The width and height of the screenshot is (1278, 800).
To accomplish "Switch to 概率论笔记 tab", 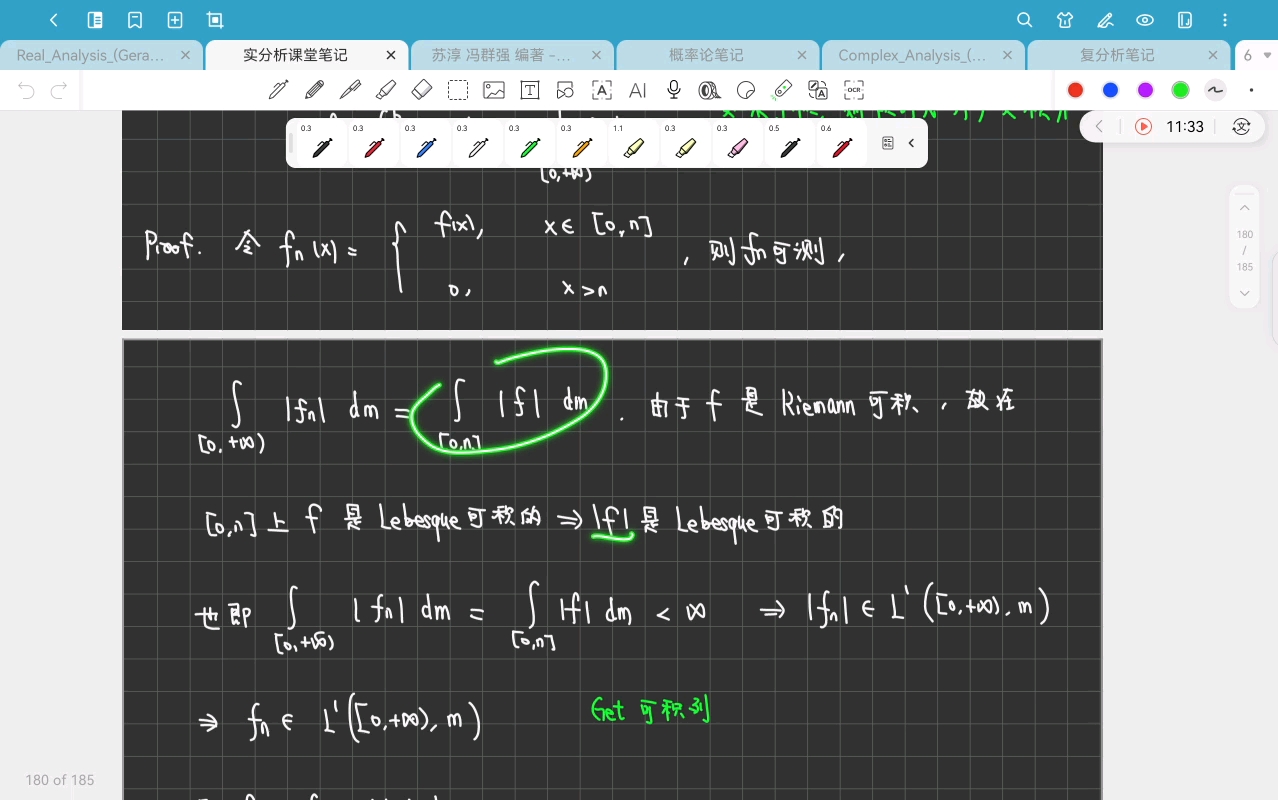I will coord(706,55).
